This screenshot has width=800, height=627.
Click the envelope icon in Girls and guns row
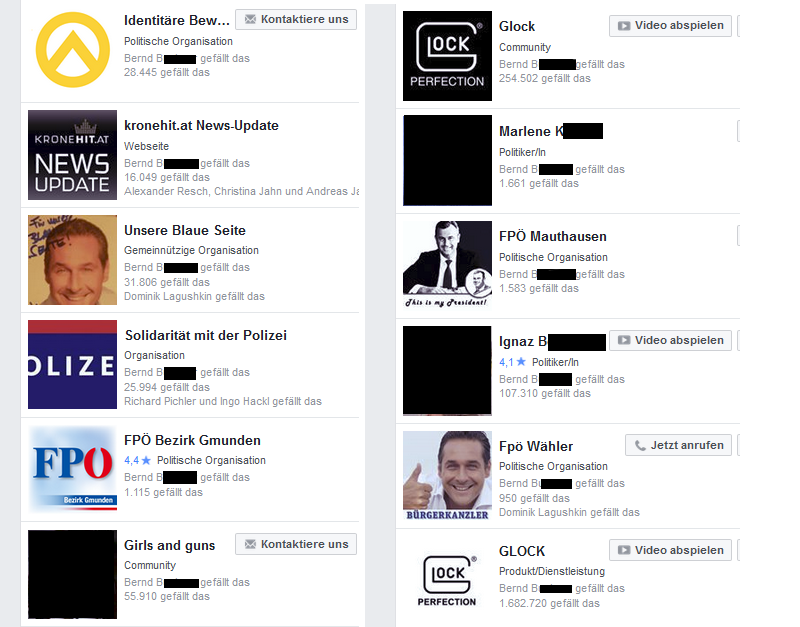point(250,544)
